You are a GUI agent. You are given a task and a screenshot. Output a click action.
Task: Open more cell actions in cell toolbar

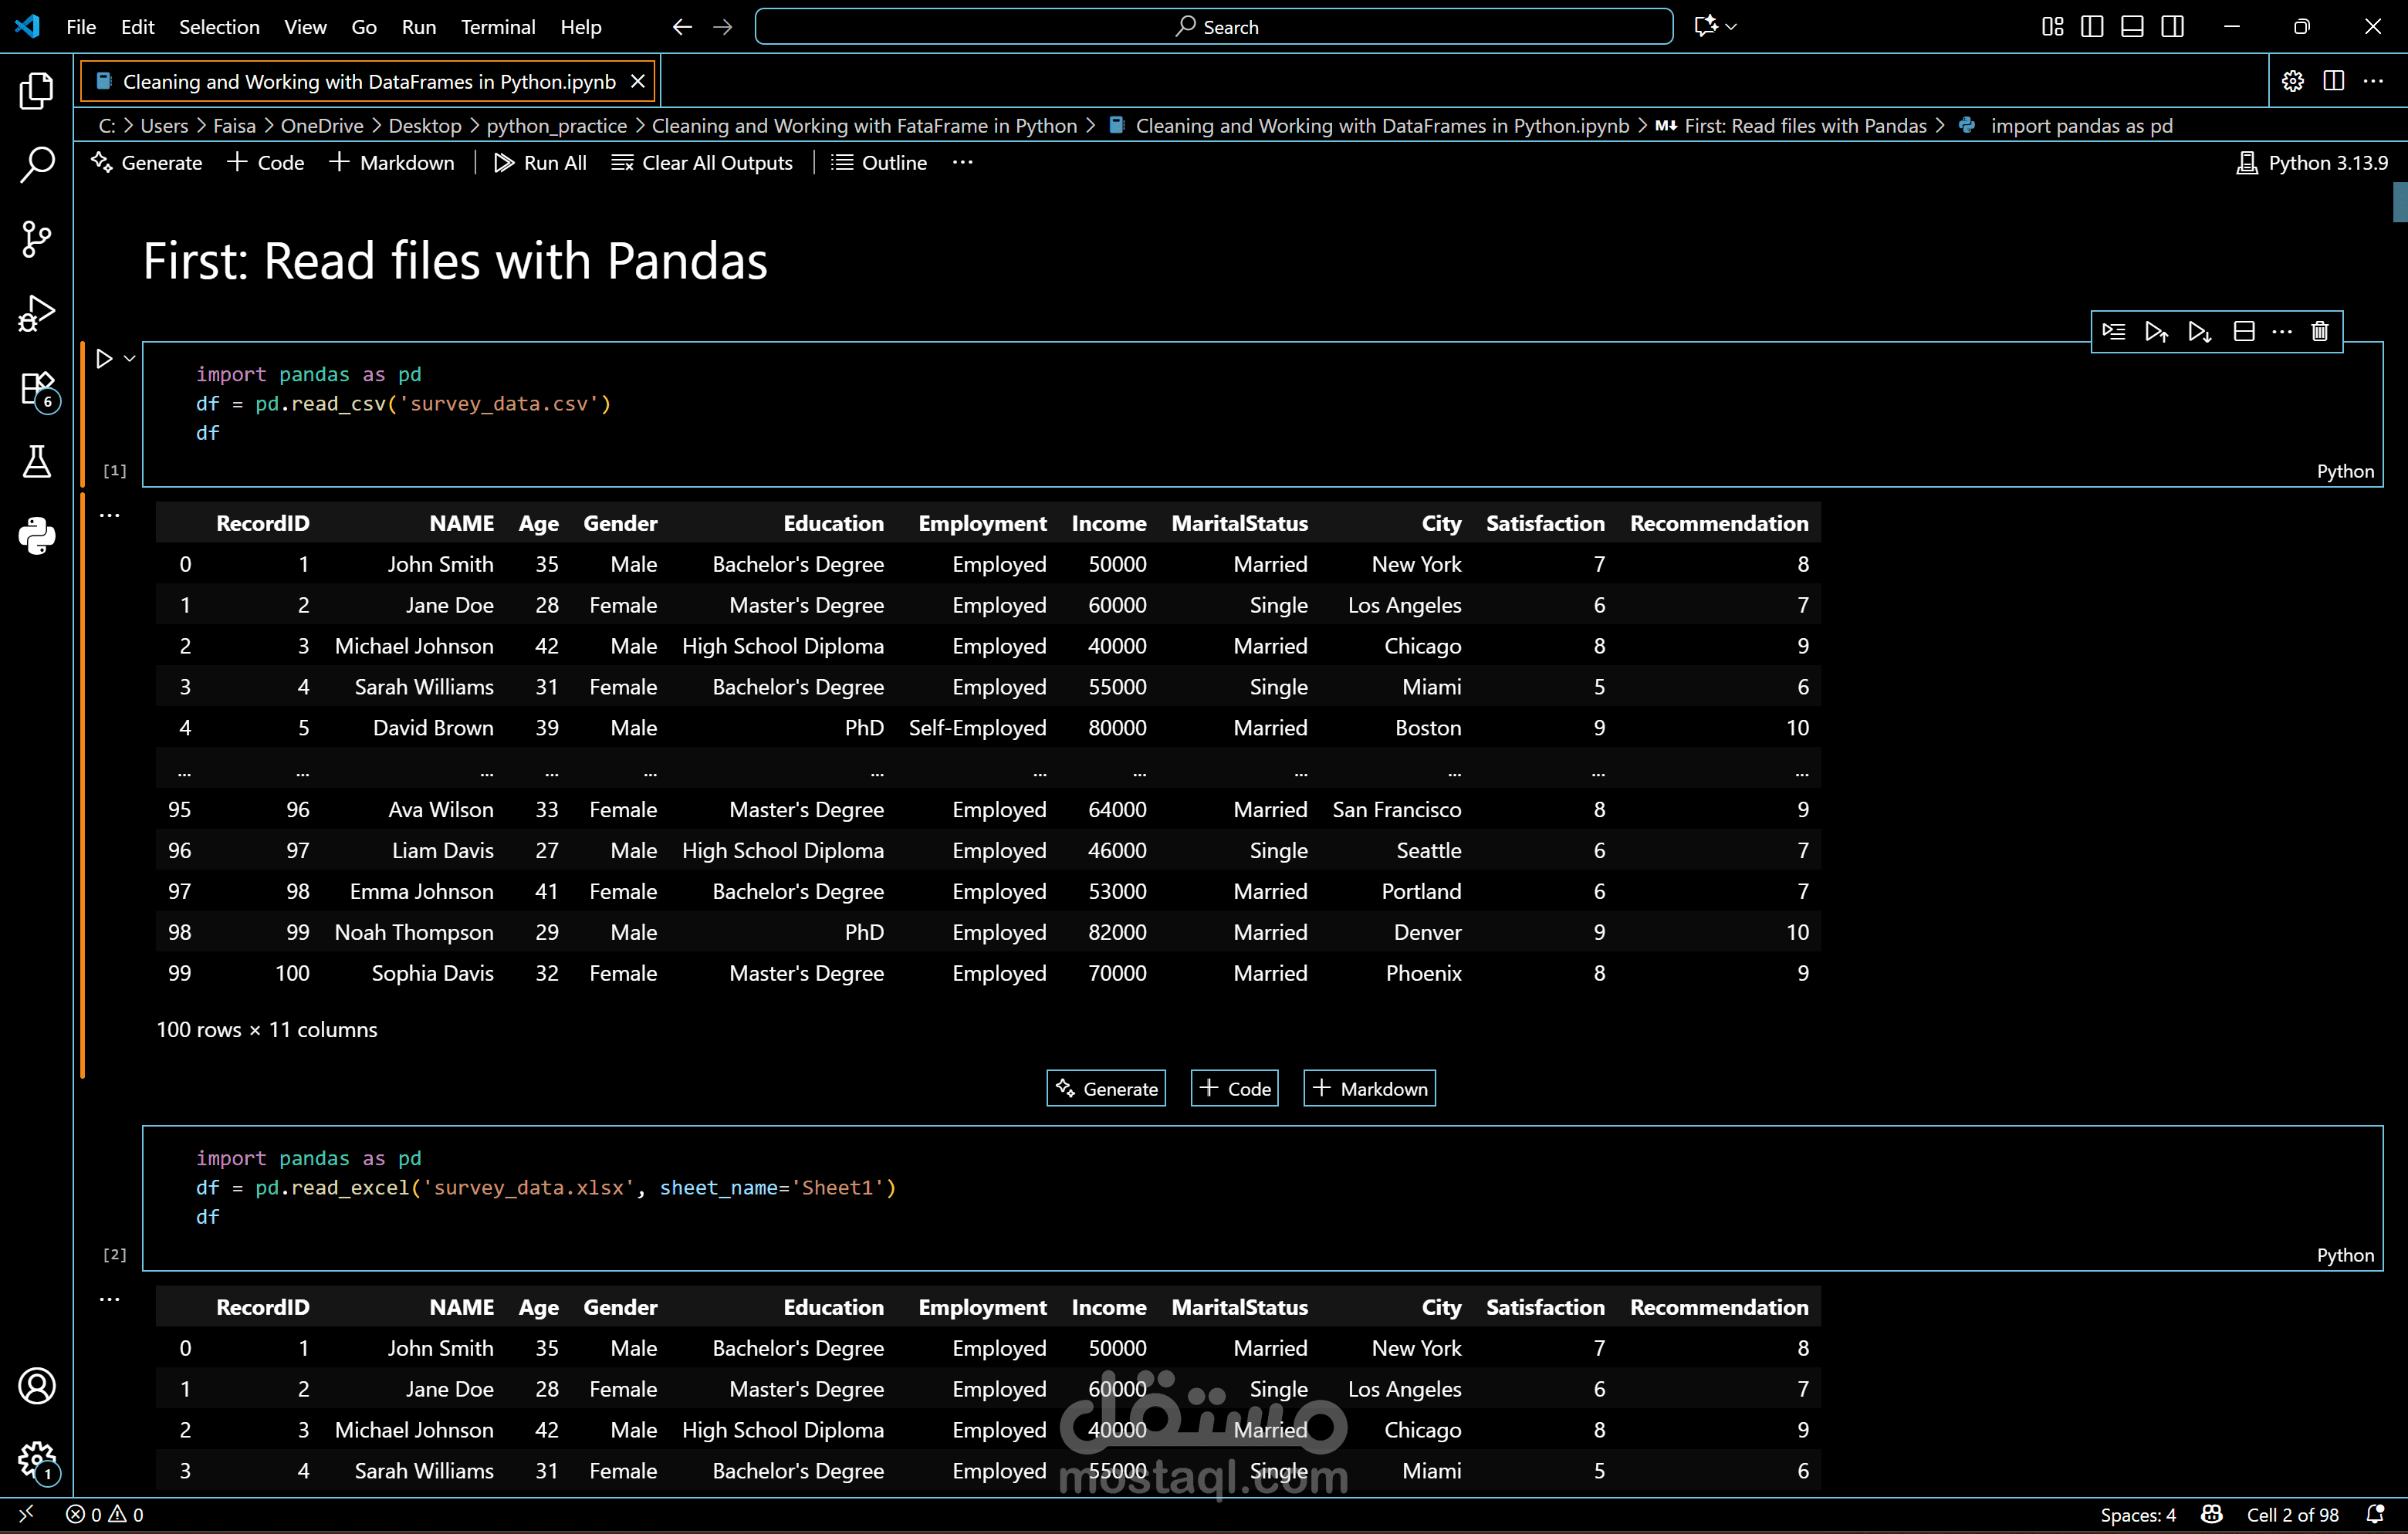[x=2281, y=331]
